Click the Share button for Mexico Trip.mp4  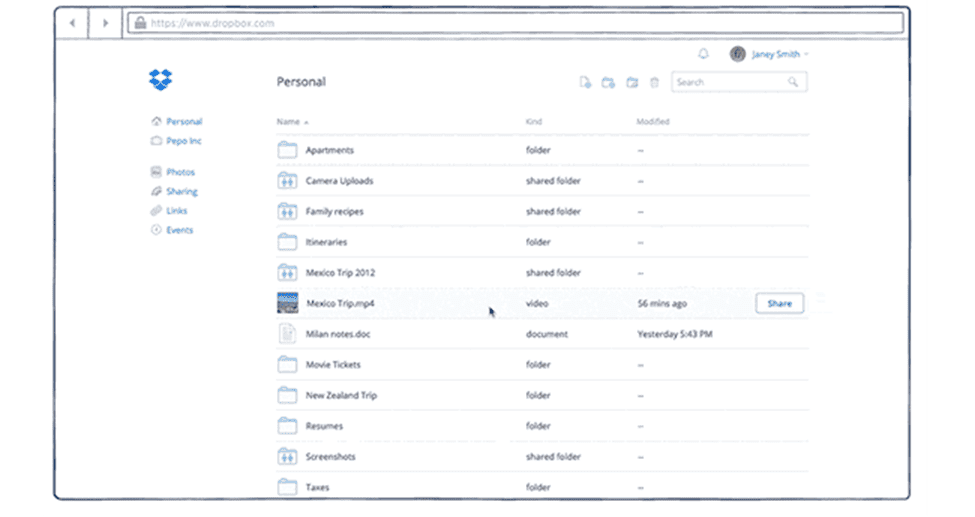point(780,303)
